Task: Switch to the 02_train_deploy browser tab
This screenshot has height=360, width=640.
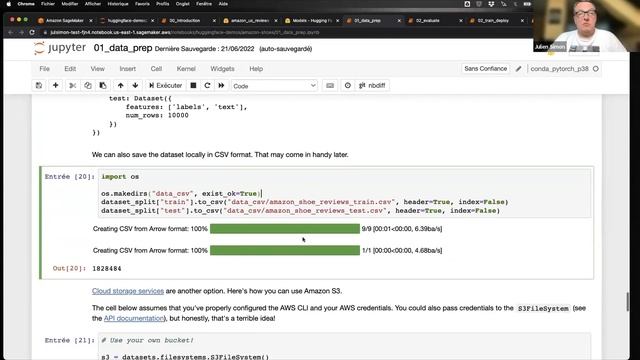Action: pos(493,20)
